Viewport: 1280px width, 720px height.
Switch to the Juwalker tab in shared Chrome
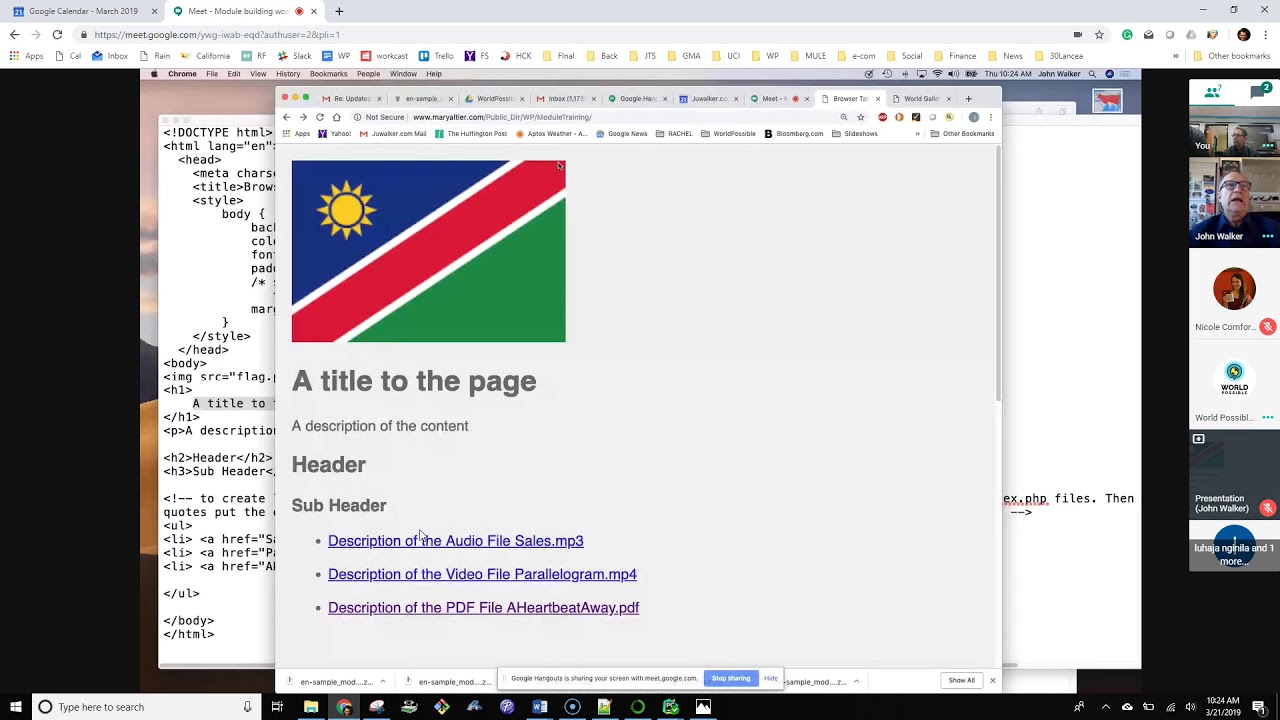tap(709, 99)
